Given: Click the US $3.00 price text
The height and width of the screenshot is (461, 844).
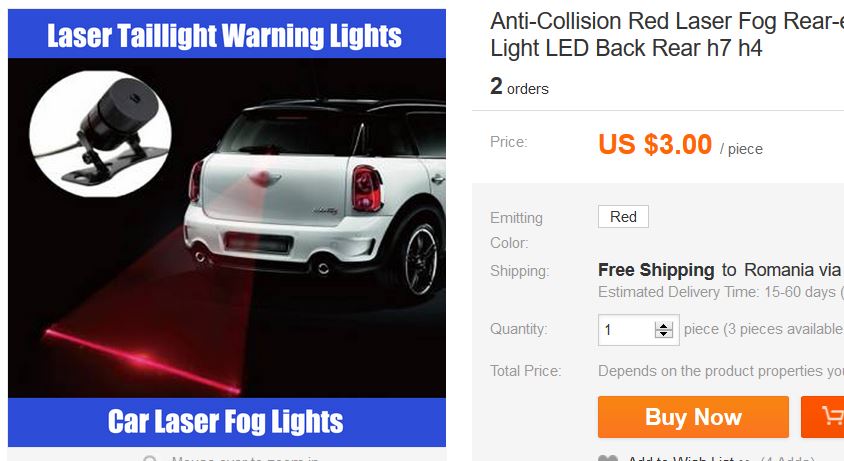Looking at the screenshot, I should click(x=655, y=144).
